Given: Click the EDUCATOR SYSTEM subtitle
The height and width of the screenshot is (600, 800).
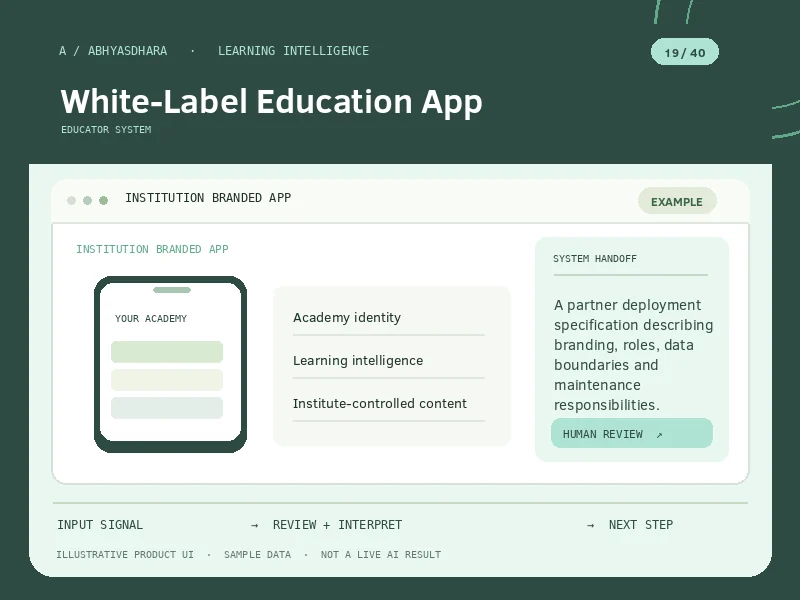Looking at the screenshot, I should tap(106, 130).
